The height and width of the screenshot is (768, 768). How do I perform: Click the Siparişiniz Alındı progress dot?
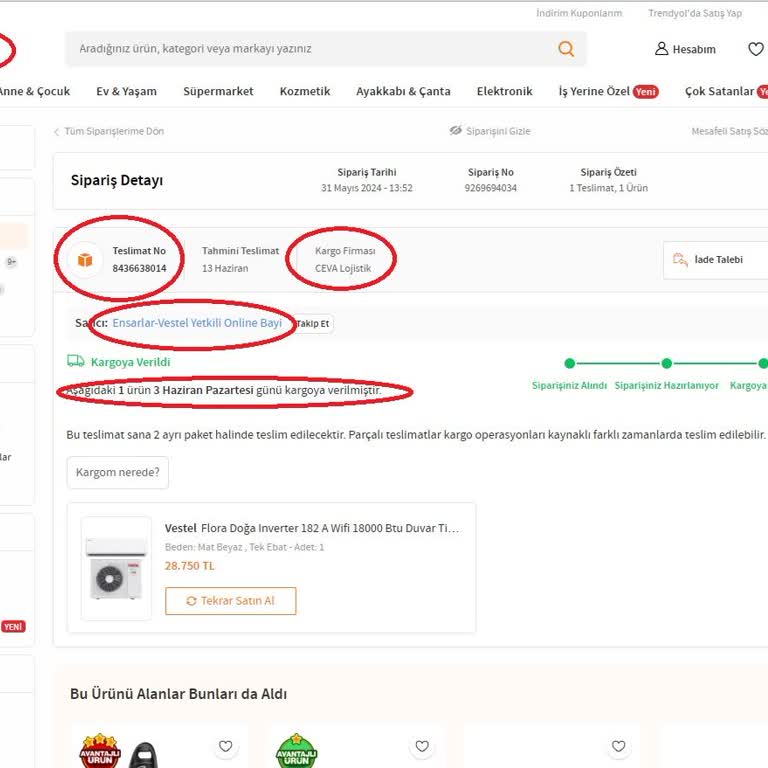click(x=569, y=363)
